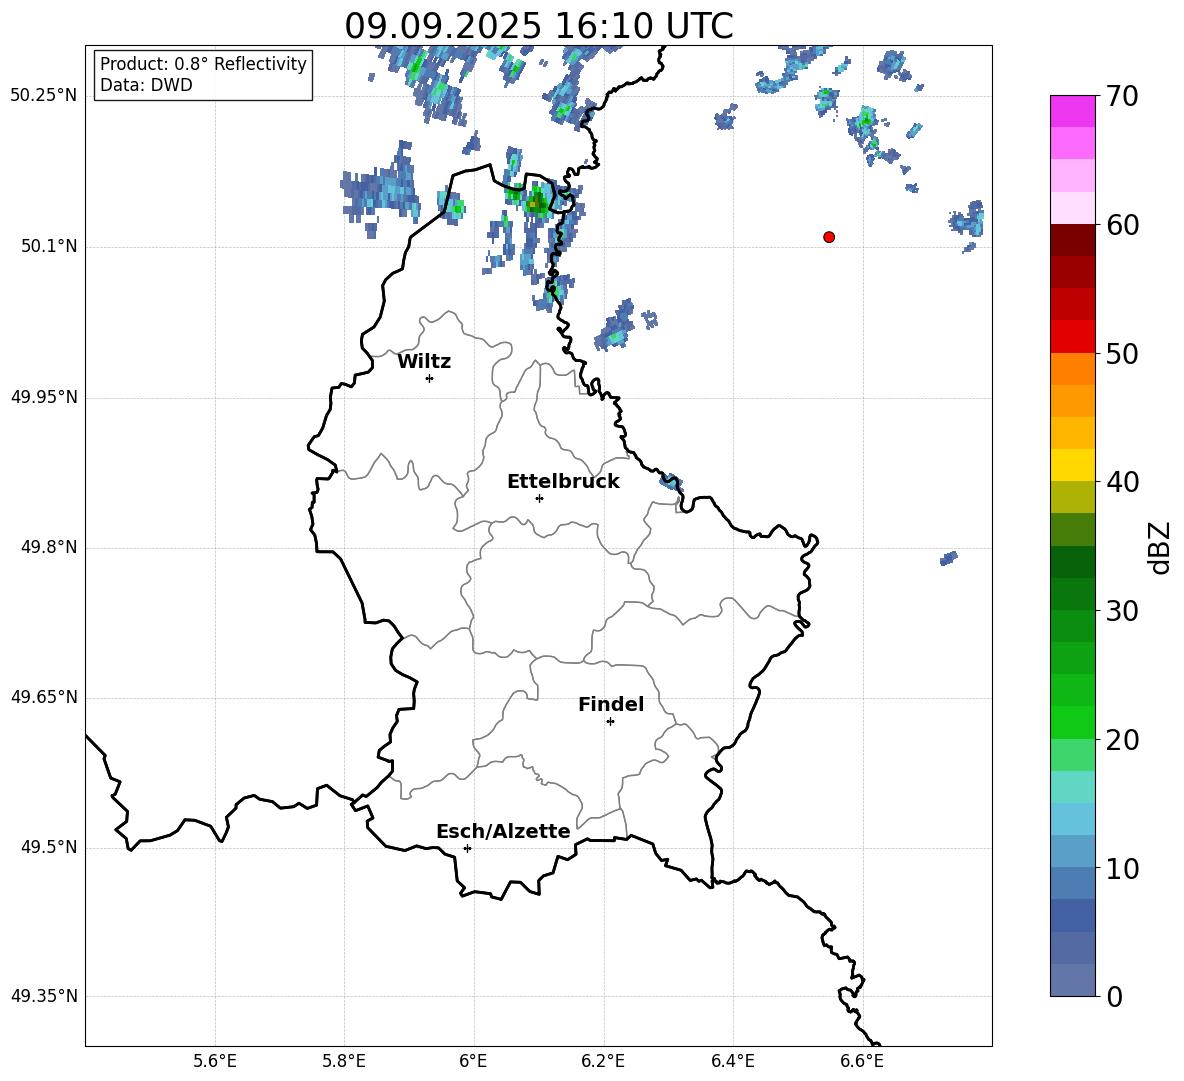Click the Wiltz label
This screenshot has width=1184, height=1081.
click(x=424, y=362)
